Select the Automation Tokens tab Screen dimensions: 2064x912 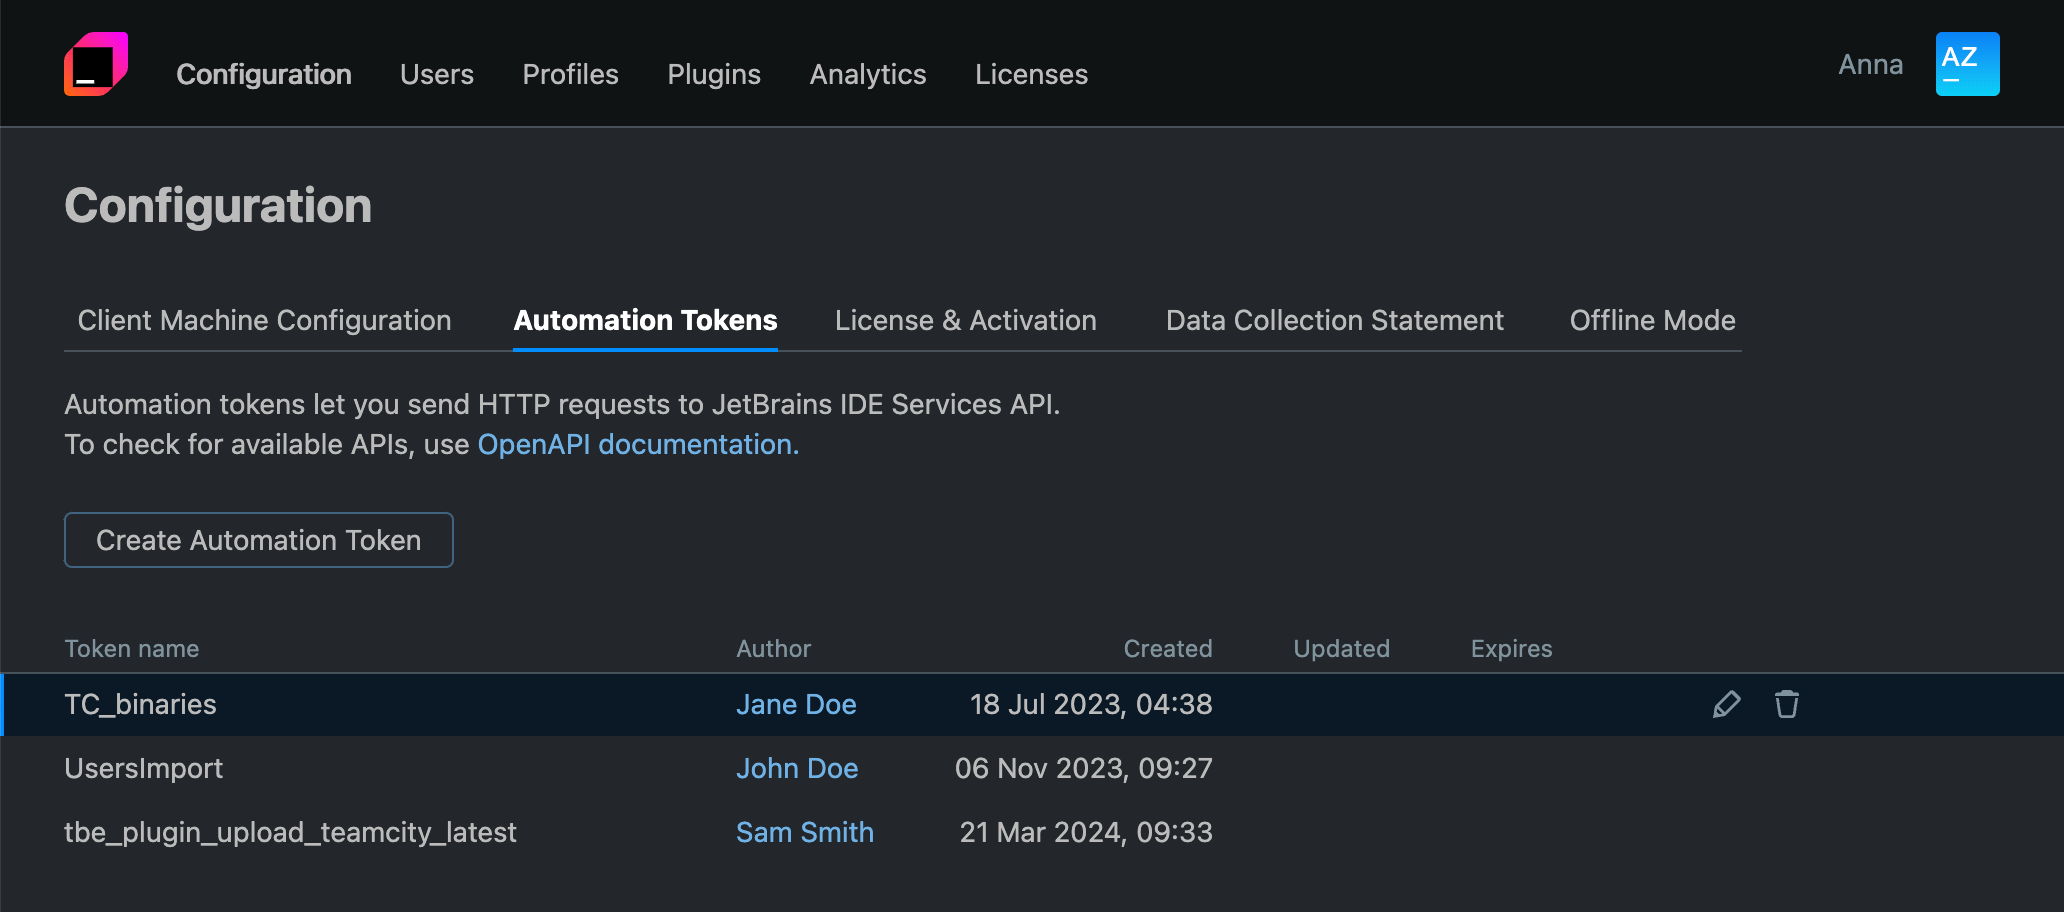645,320
